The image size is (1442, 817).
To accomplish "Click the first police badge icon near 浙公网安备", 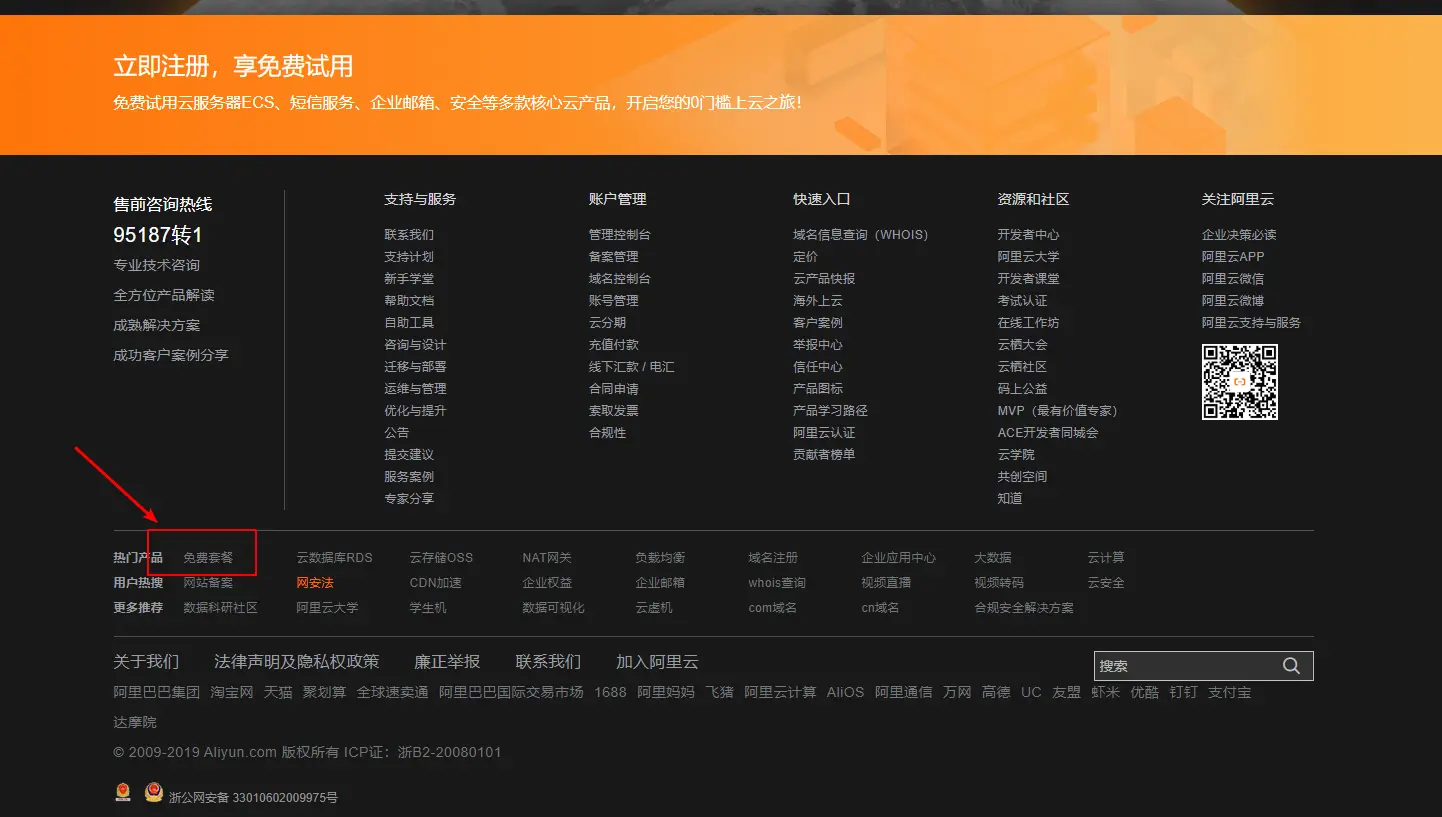I will 122,790.
